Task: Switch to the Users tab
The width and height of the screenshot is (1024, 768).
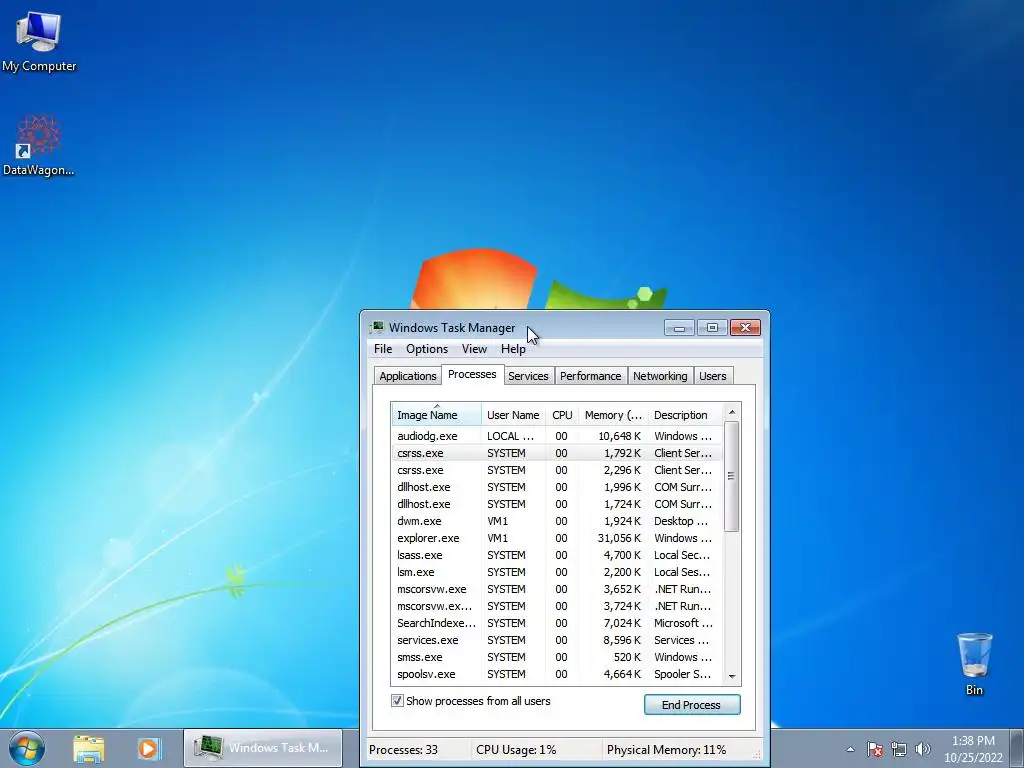Action: 712,376
